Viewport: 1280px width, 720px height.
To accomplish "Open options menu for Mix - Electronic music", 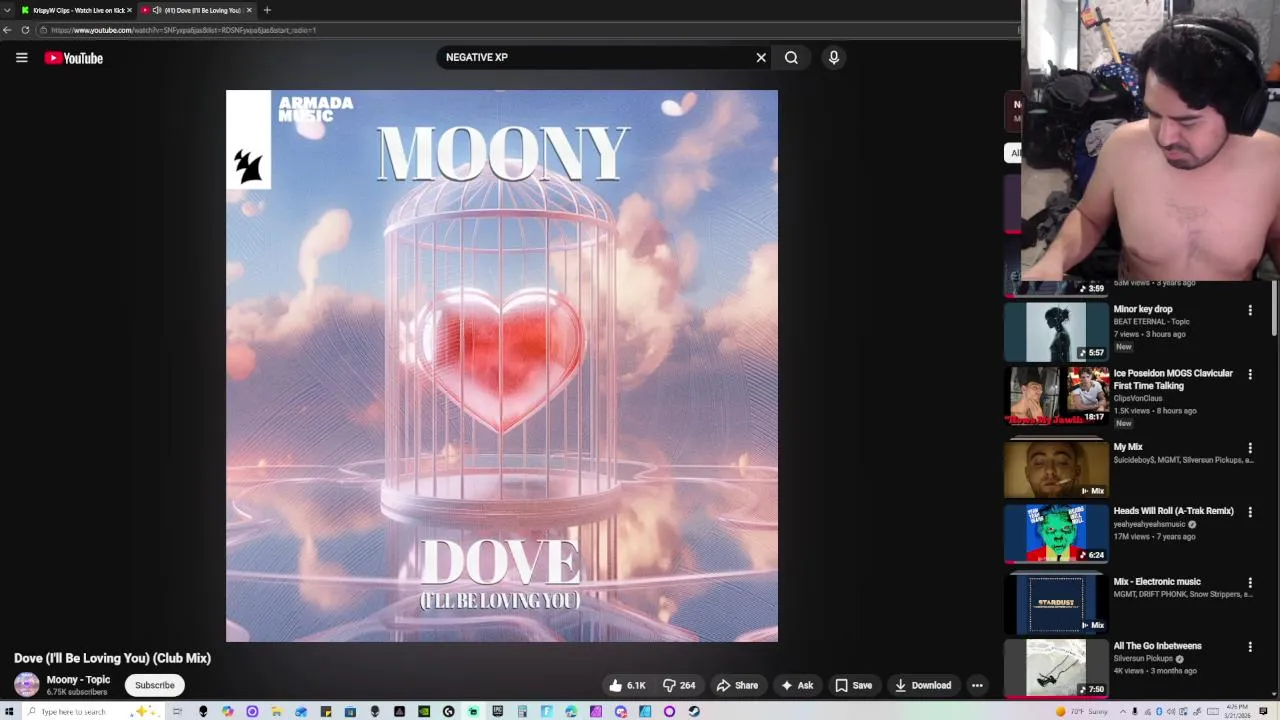I will point(1249,583).
